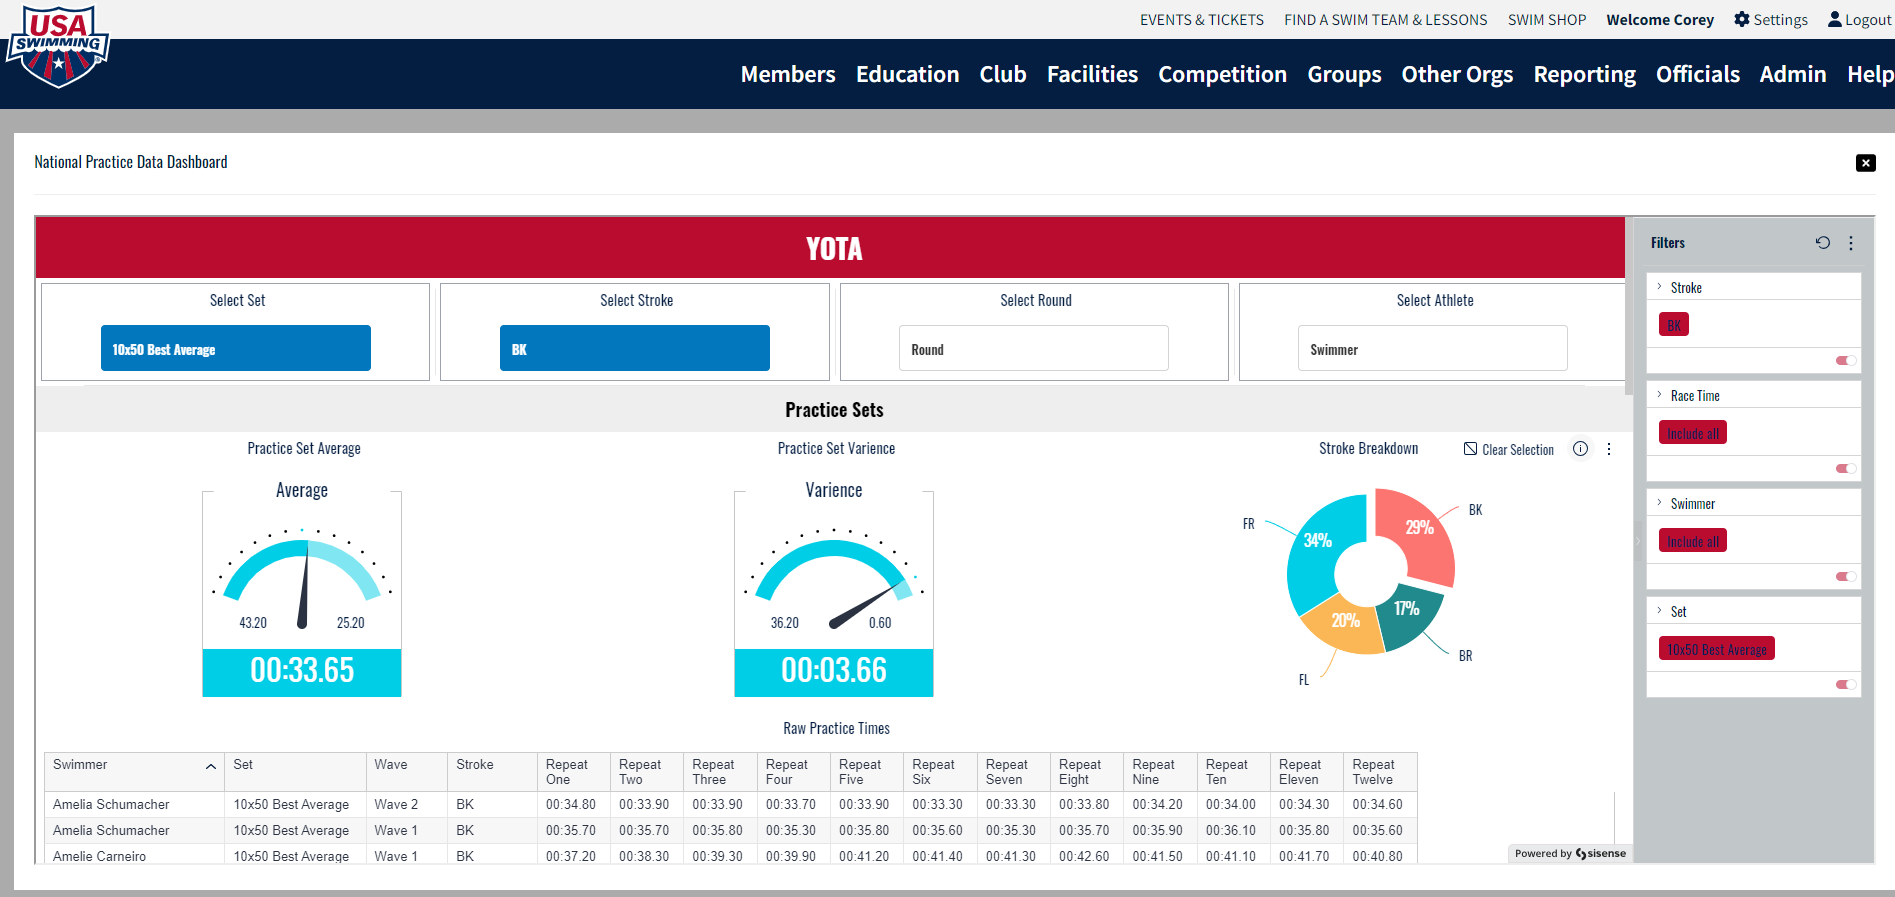Click the Varience gauge value 00:03.66
1895x897 pixels.
click(x=834, y=671)
